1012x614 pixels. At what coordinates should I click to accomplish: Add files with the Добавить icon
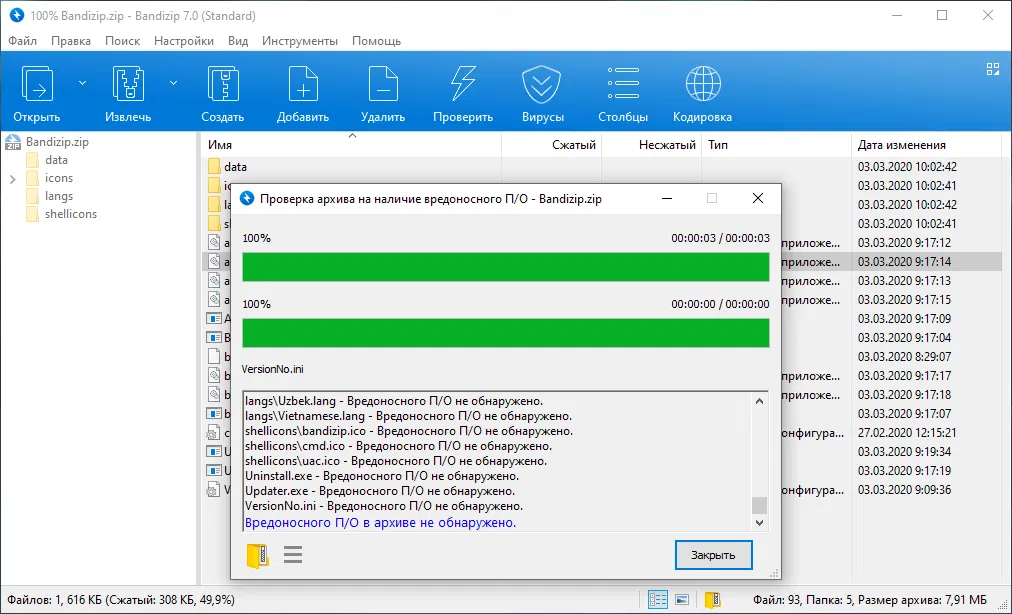pos(303,84)
